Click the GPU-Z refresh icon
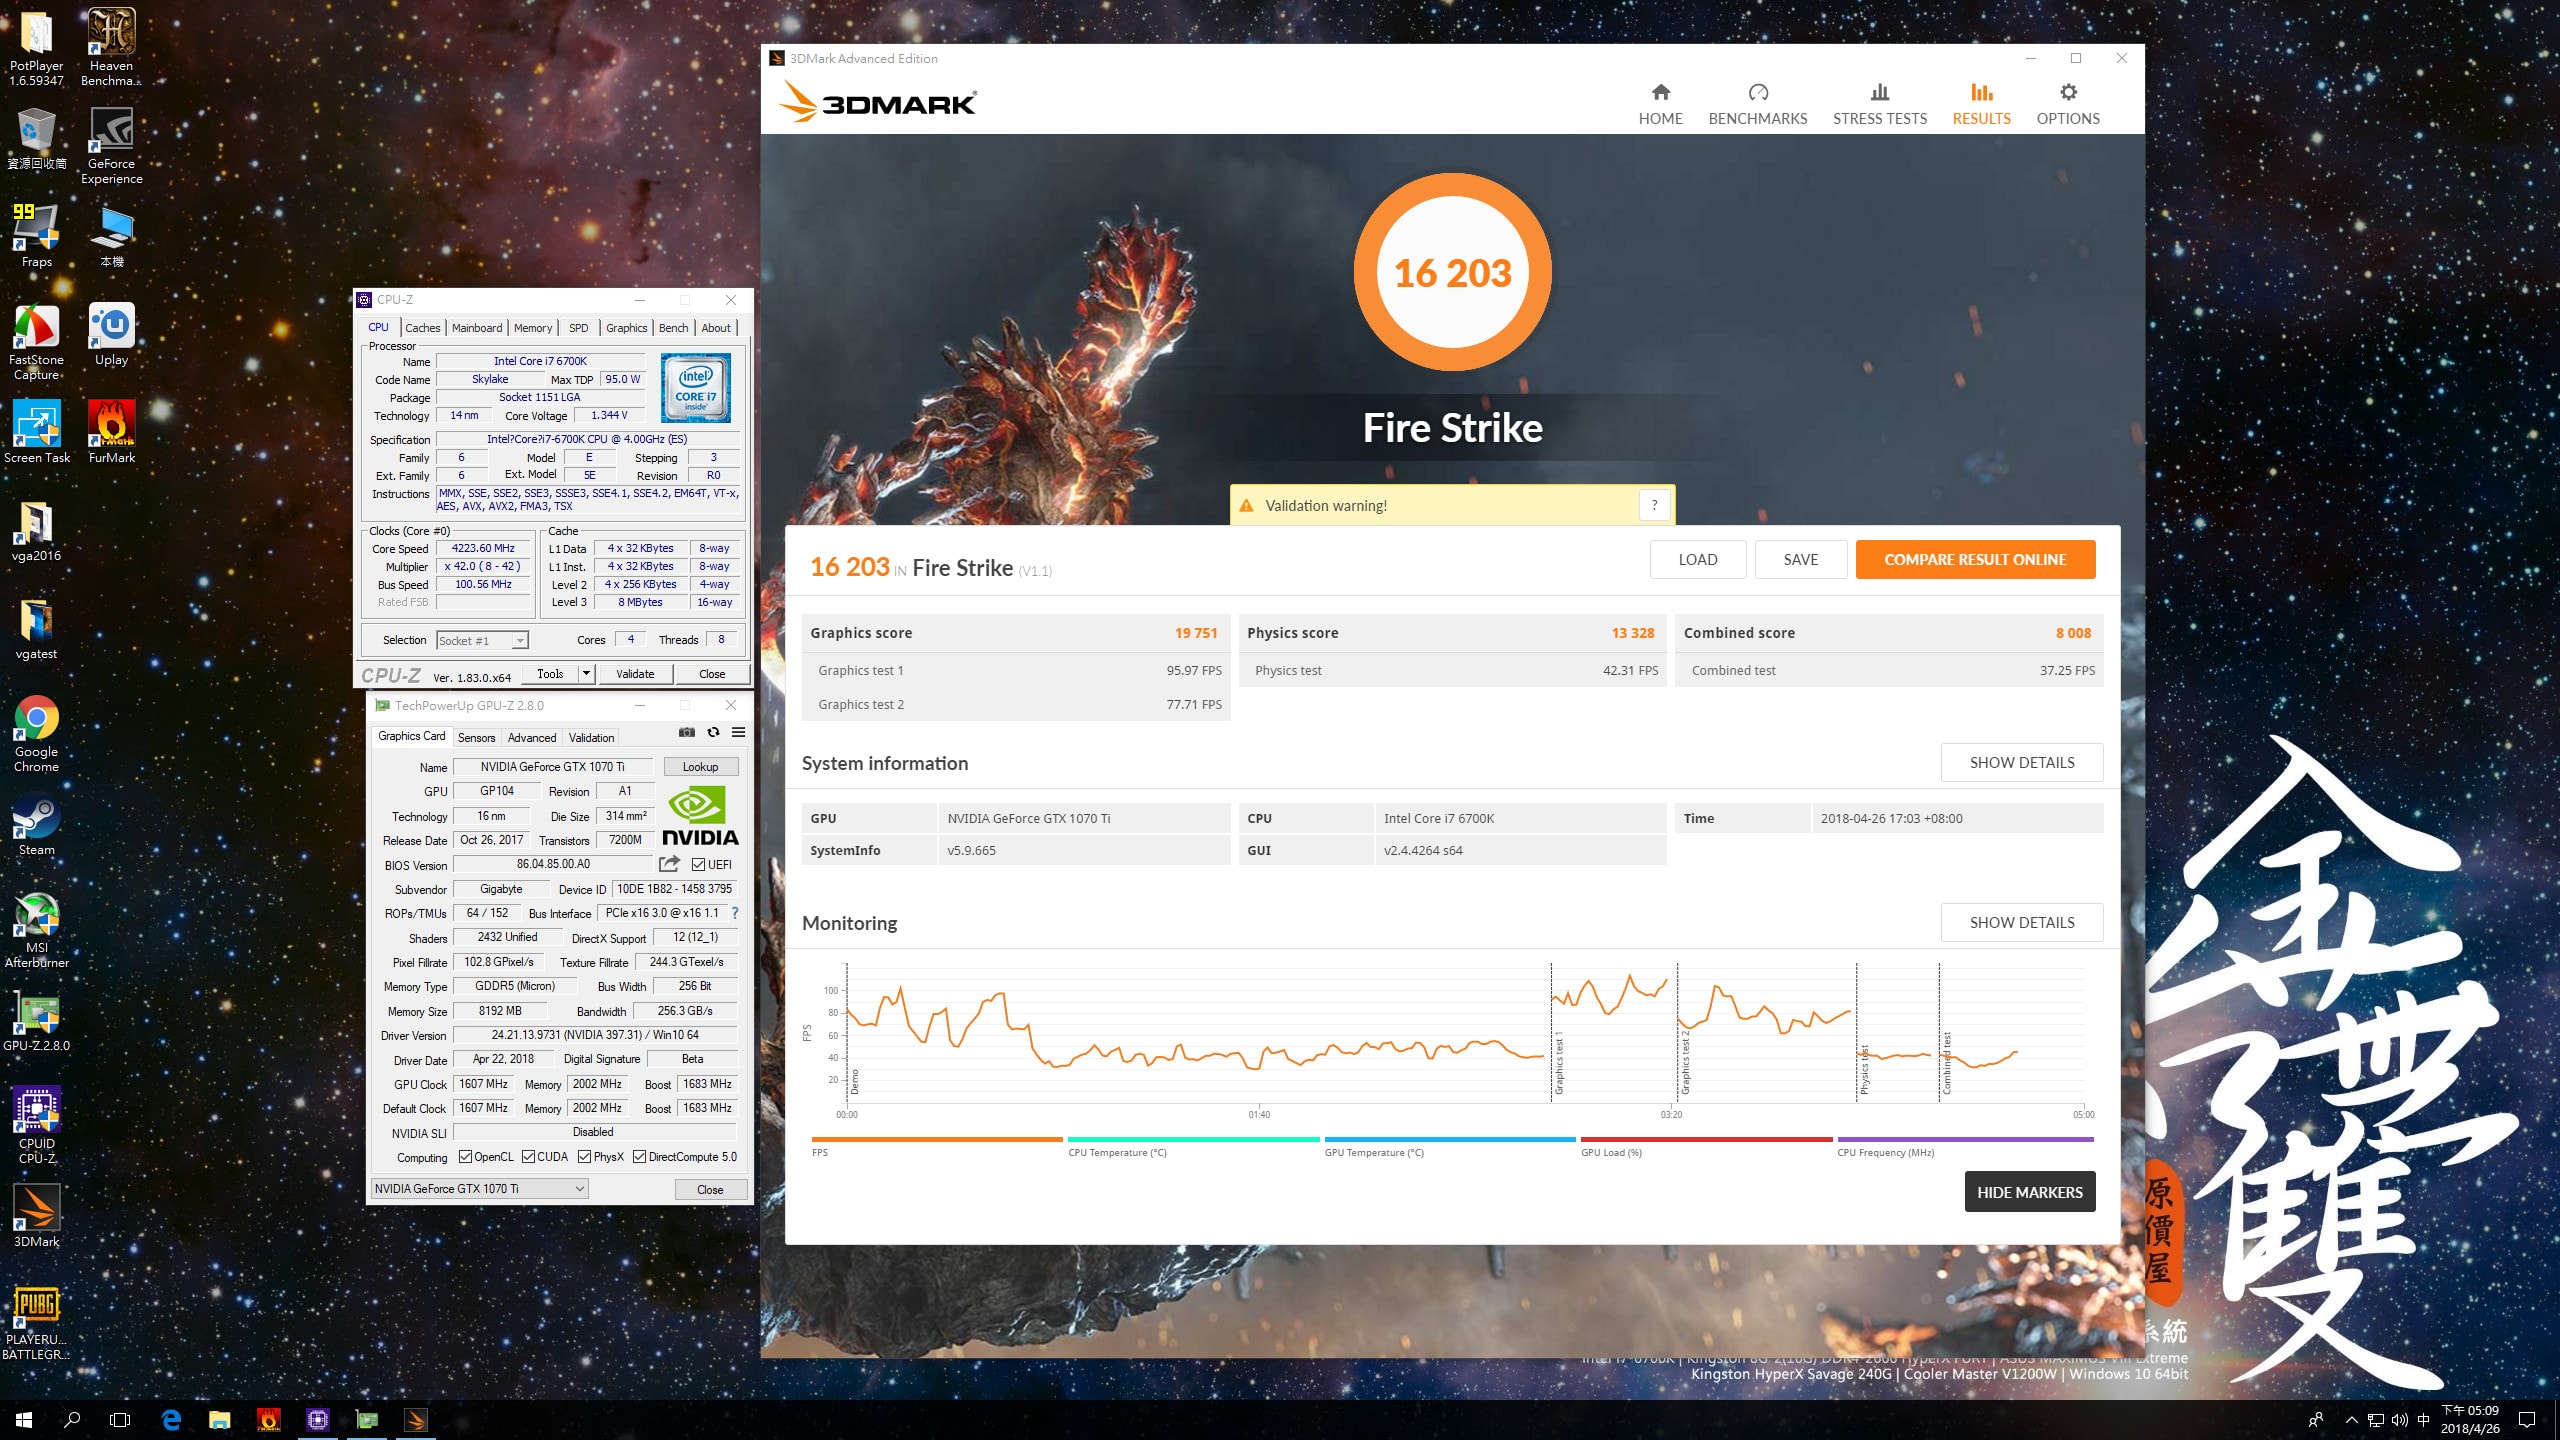The width and height of the screenshot is (2560, 1440). pyautogui.click(x=713, y=733)
